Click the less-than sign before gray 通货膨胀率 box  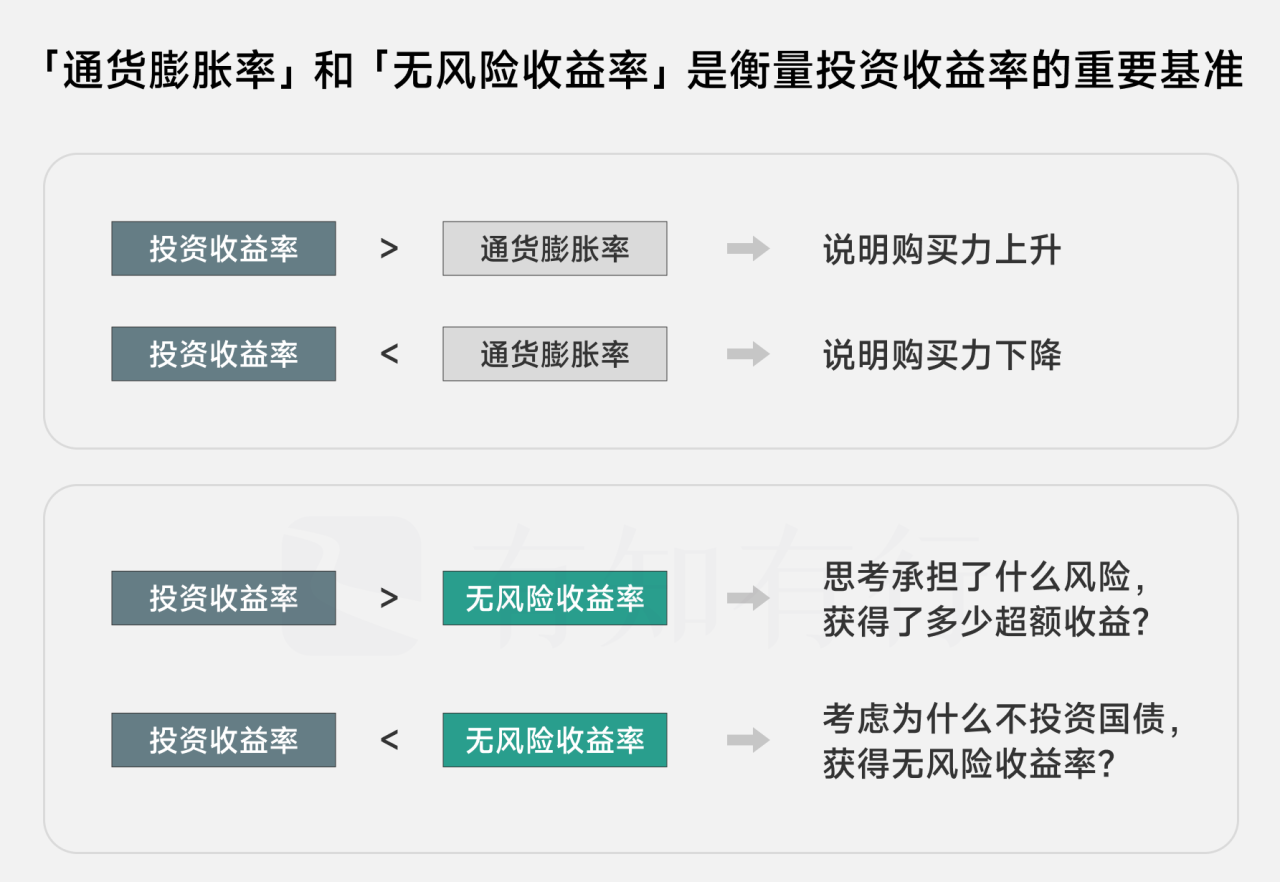point(389,354)
